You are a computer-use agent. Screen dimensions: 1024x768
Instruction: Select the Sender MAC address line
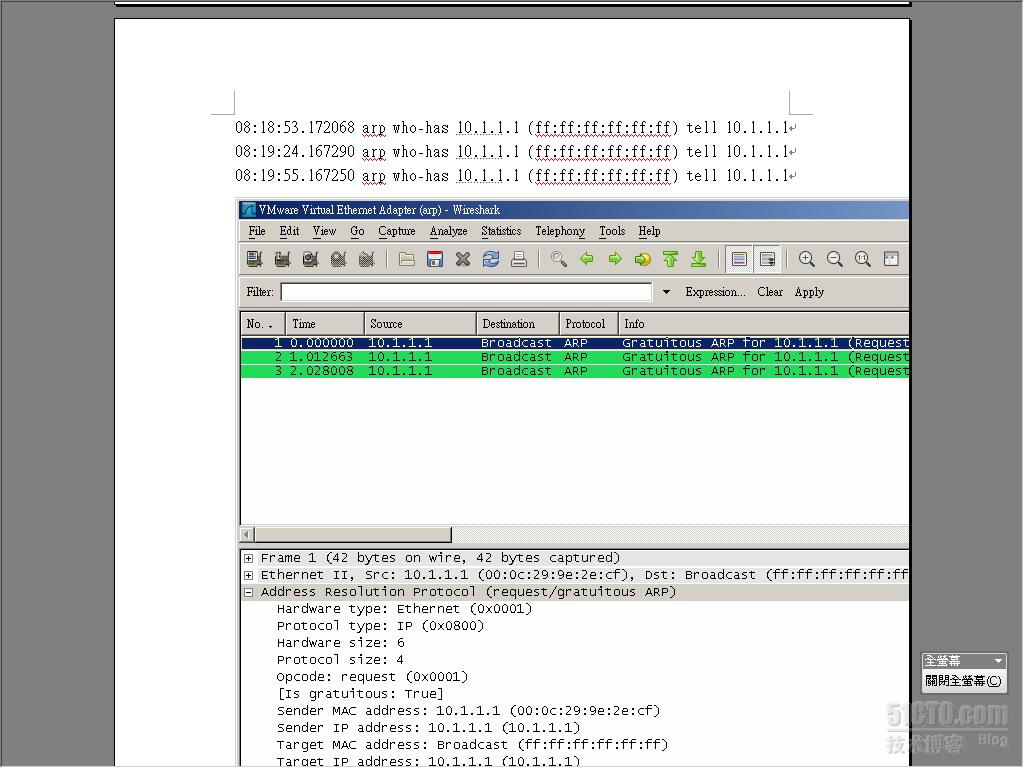pyautogui.click(x=468, y=711)
